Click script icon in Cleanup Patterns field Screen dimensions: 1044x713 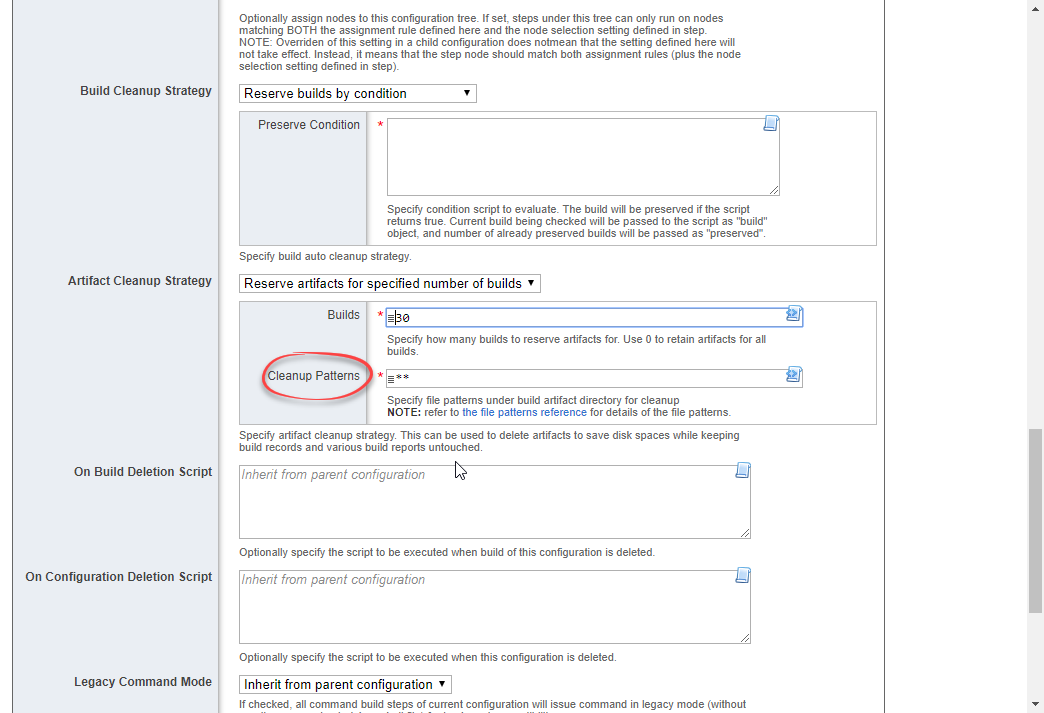coord(793,374)
